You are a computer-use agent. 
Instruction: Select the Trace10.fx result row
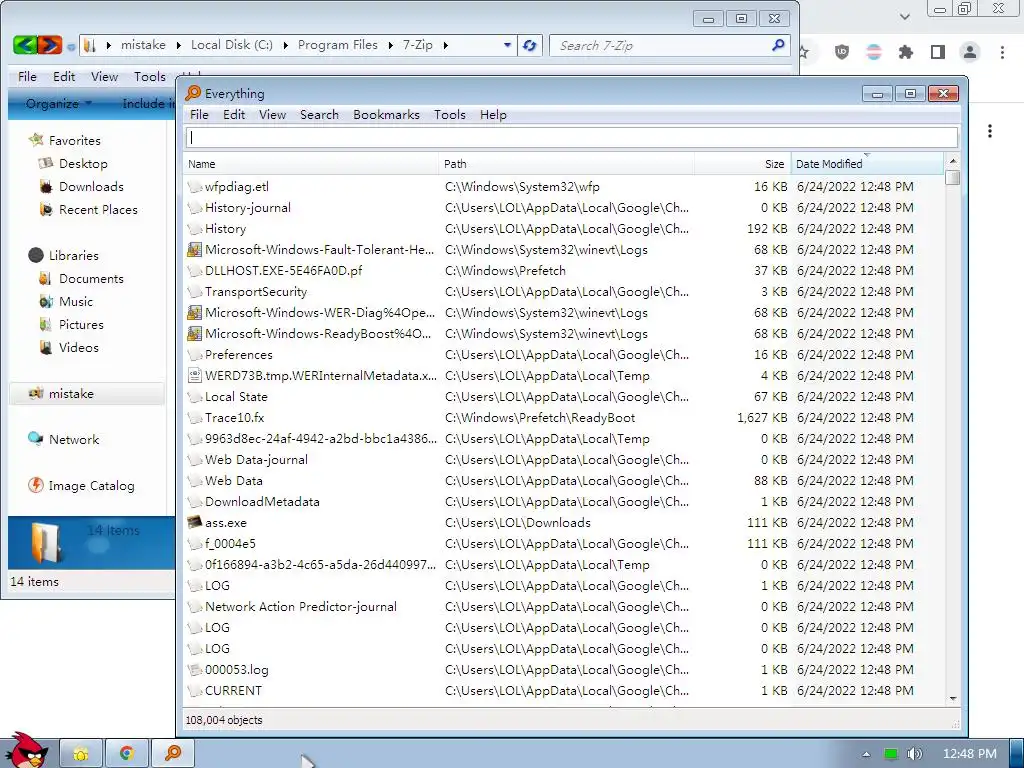564,417
